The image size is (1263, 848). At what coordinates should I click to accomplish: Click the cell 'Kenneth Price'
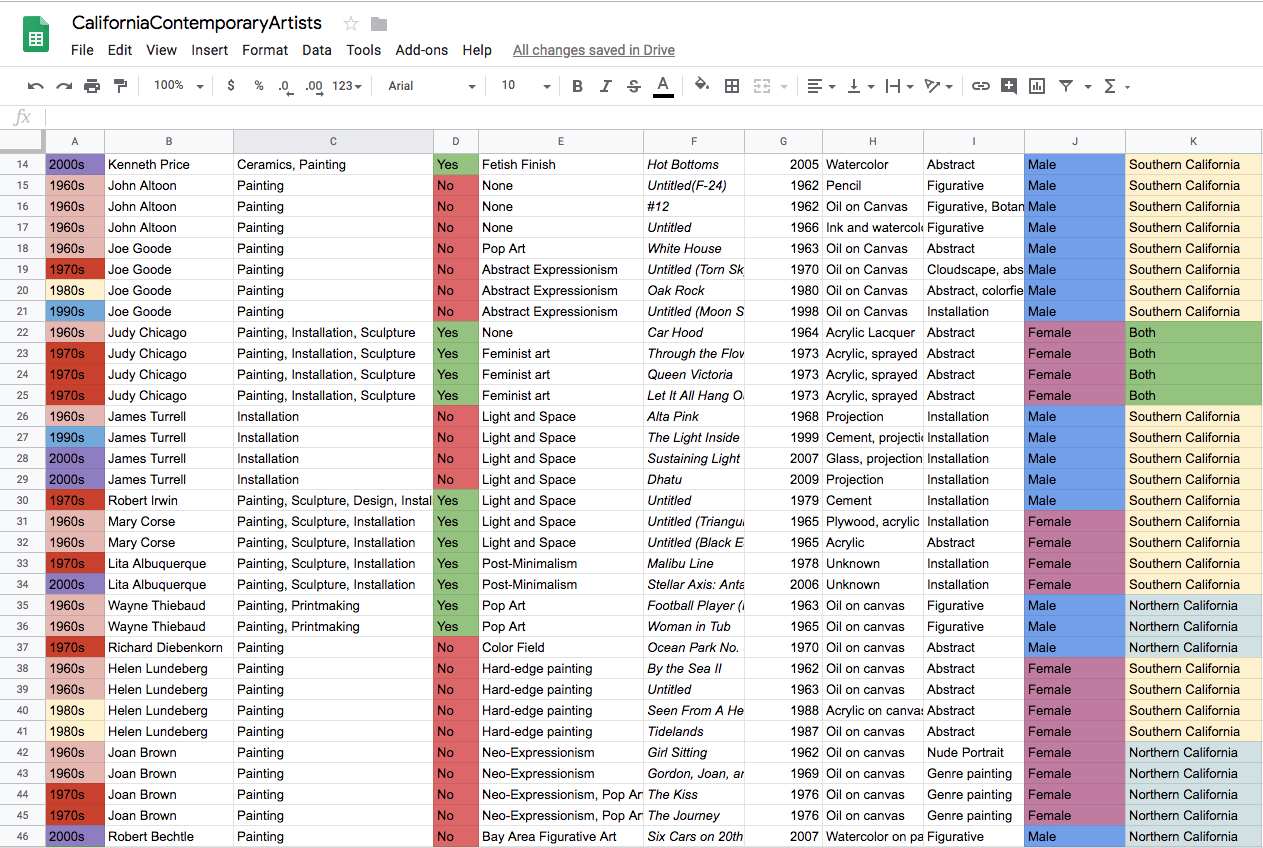169,165
